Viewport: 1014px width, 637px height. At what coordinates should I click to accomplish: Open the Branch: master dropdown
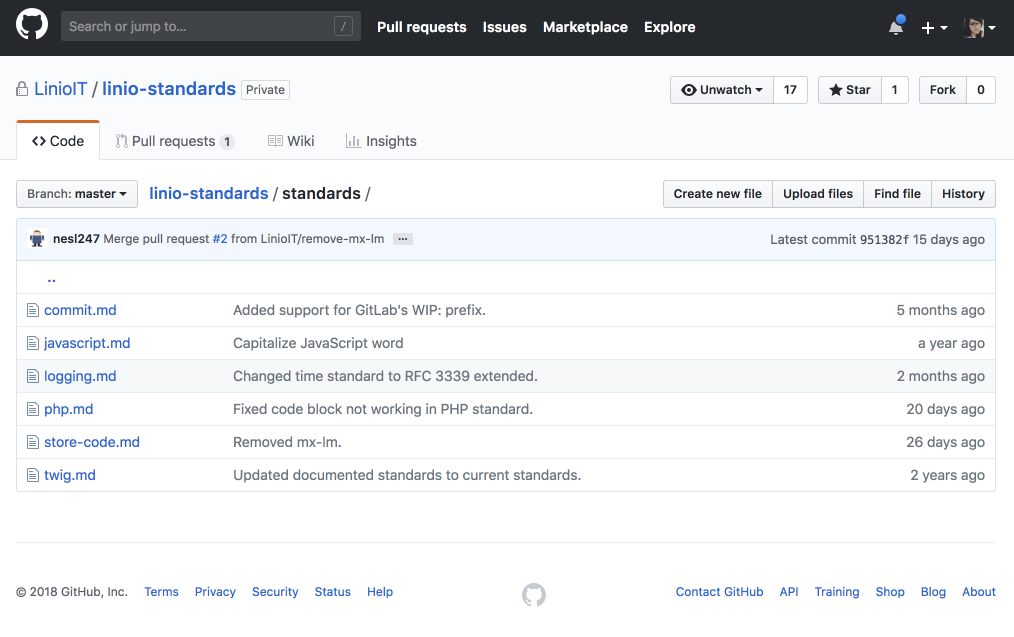click(77, 194)
